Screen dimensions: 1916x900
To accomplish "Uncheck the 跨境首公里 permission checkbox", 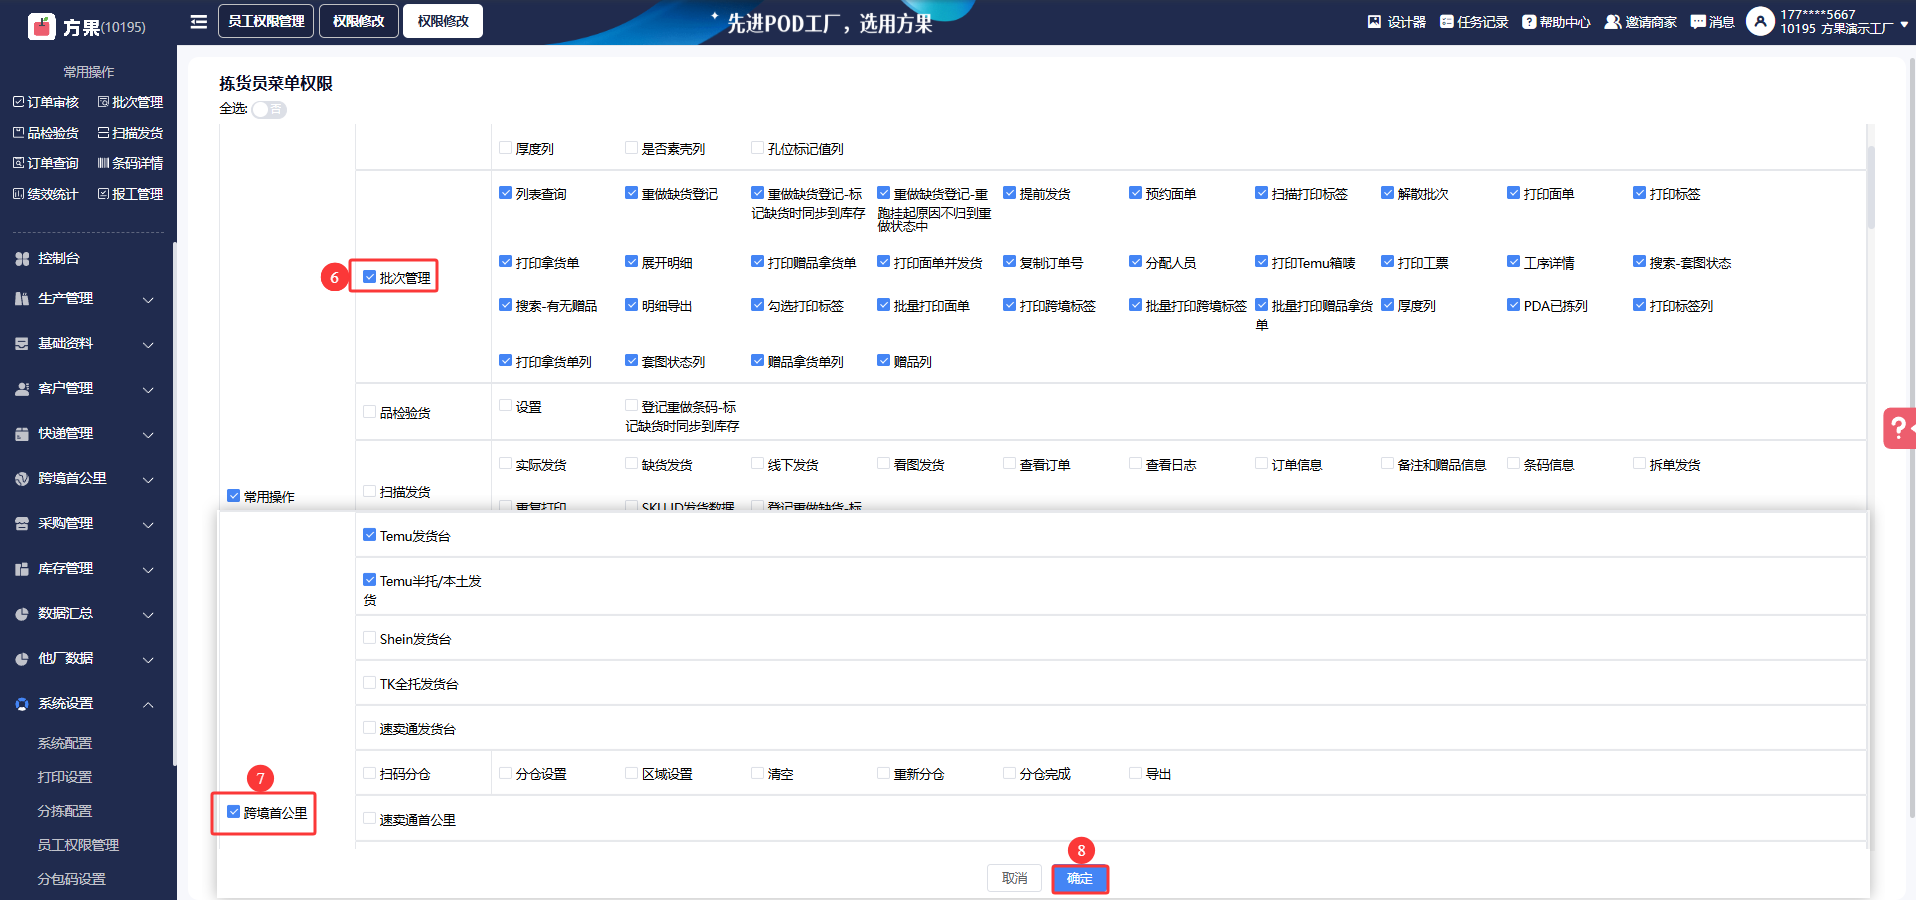I will click(x=234, y=812).
